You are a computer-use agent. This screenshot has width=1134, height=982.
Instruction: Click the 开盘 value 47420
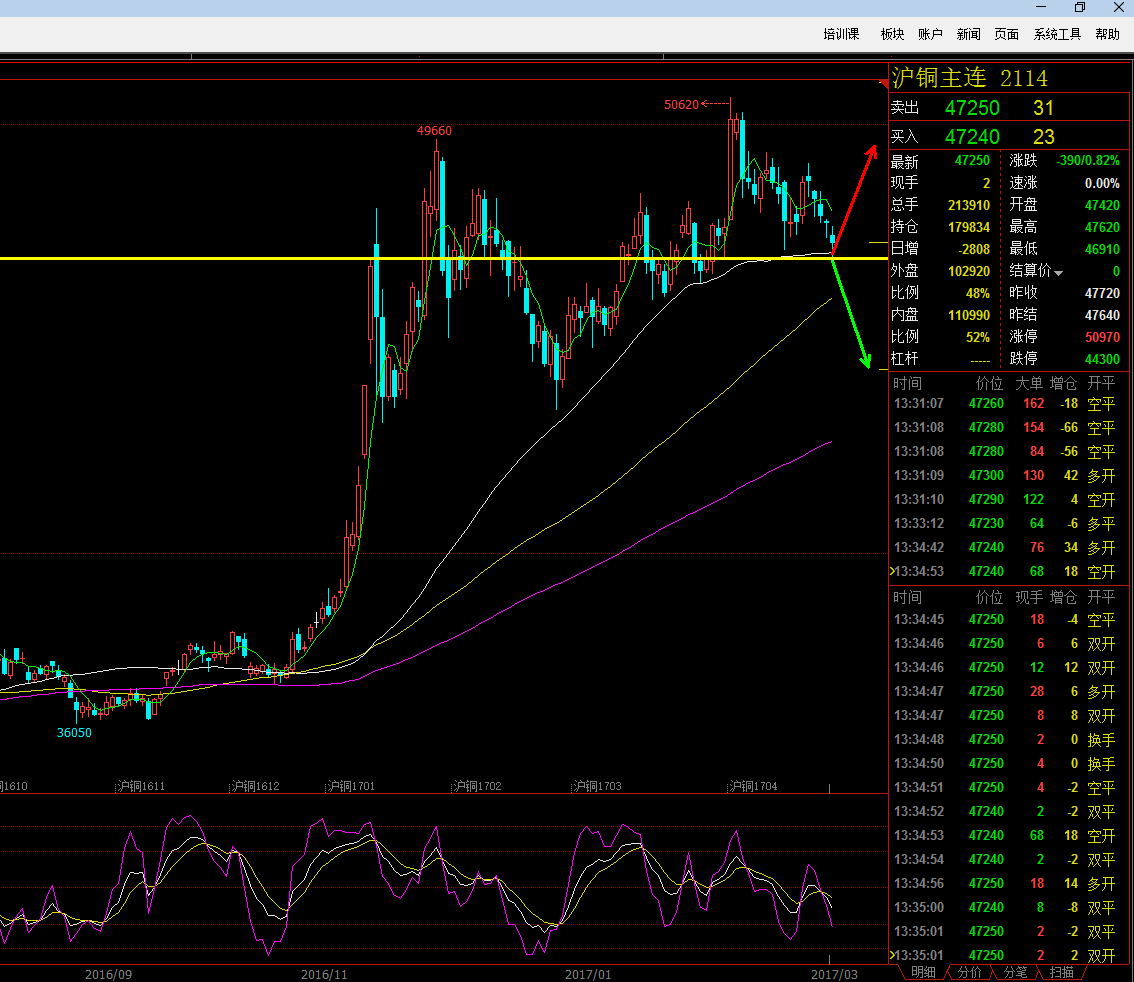1102,205
